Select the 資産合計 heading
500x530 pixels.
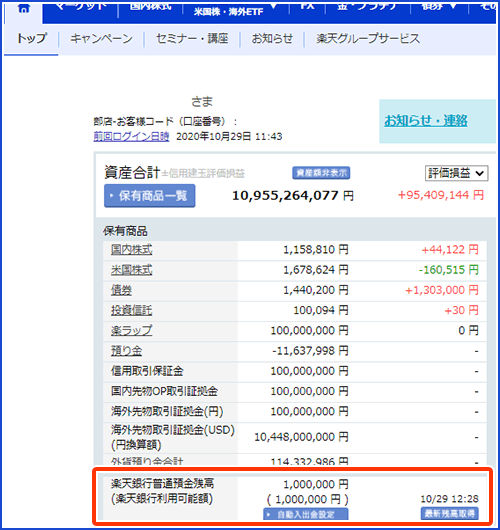pos(132,173)
